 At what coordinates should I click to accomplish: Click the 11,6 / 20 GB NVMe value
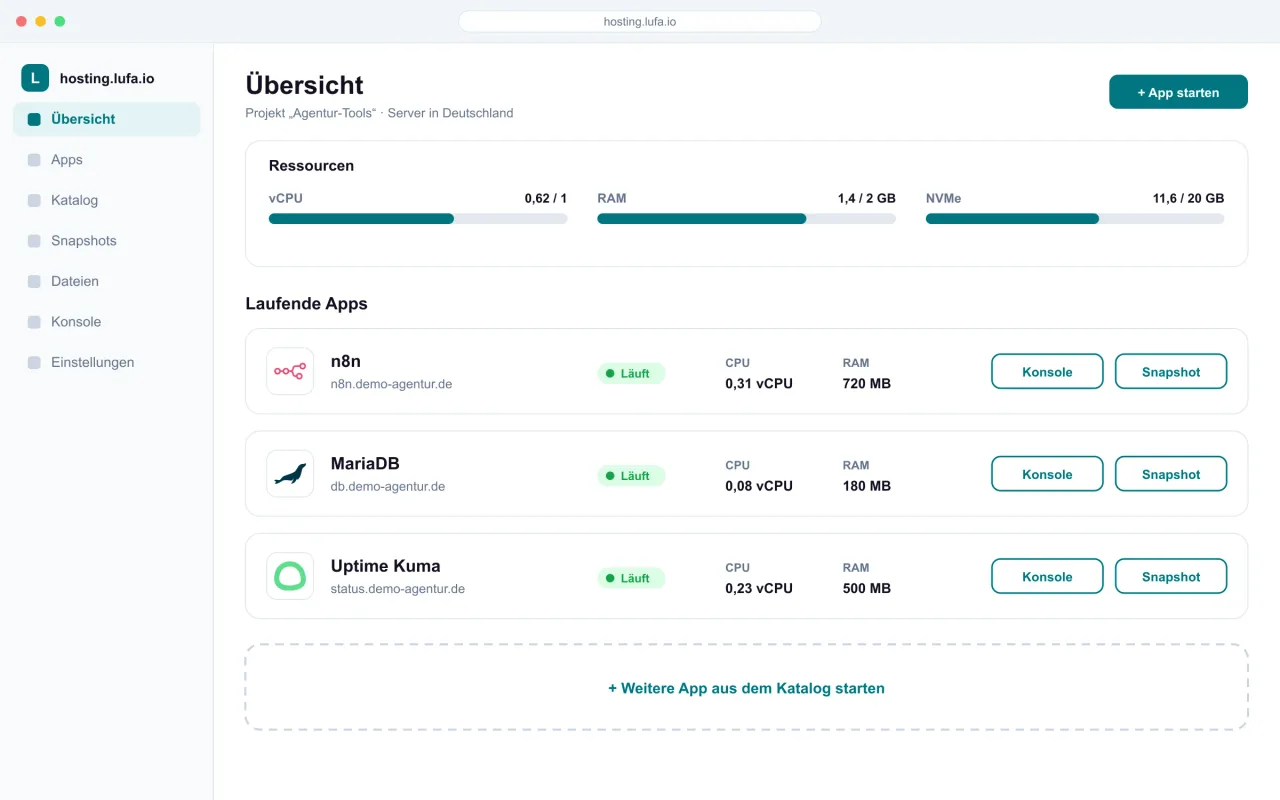pos(1188,198)
